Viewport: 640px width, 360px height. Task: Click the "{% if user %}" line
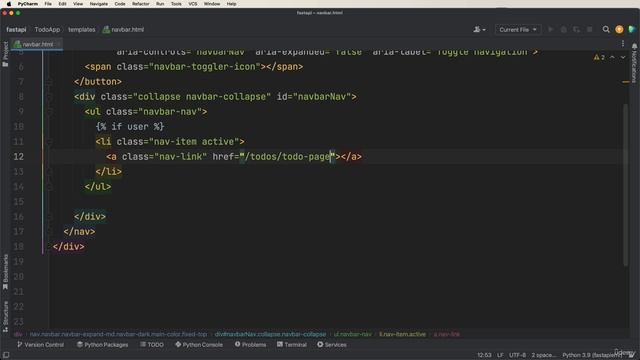coord(130,127)
